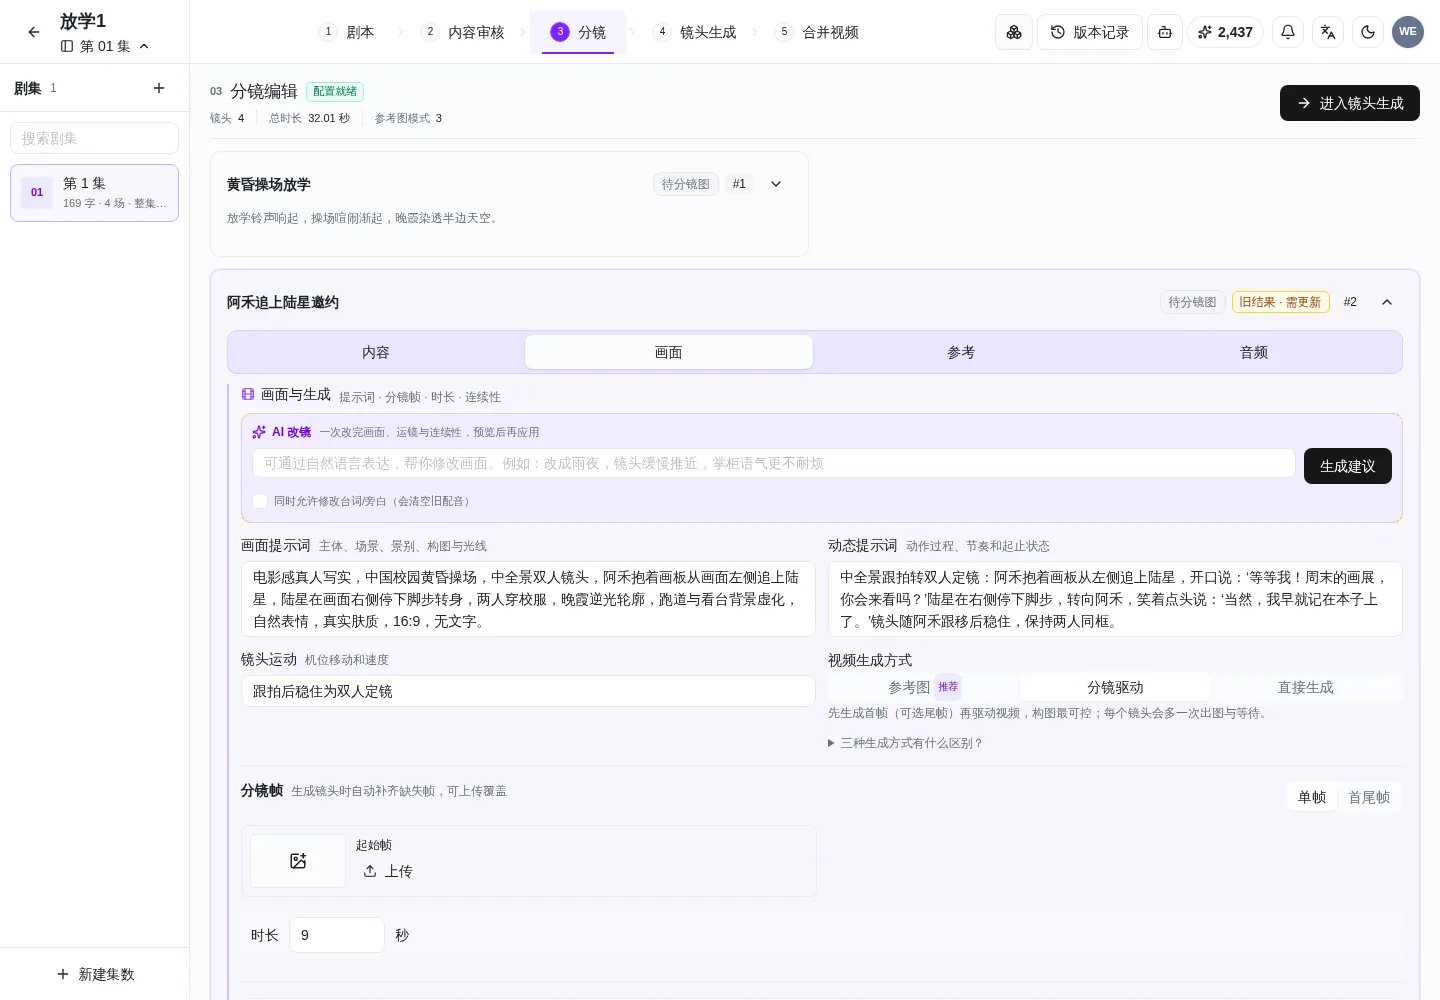This screenshot has height=1000, width=1440.
Task: Click the 旧结果 · 需更新 badge
Action: 1281,302
